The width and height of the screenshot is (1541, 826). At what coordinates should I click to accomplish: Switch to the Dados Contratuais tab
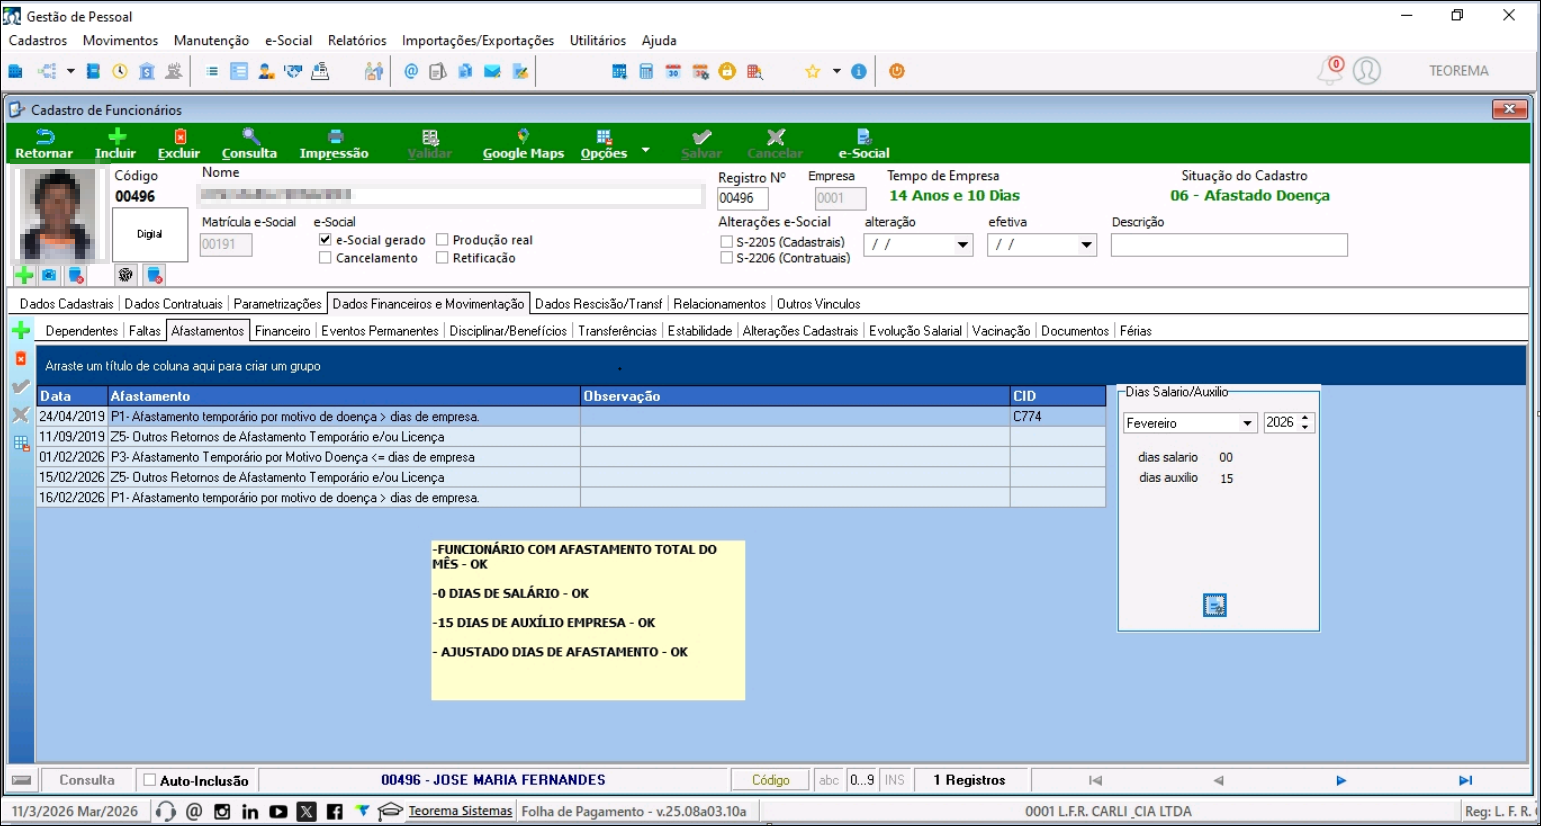pyautogui.click(x=173, y=304)
